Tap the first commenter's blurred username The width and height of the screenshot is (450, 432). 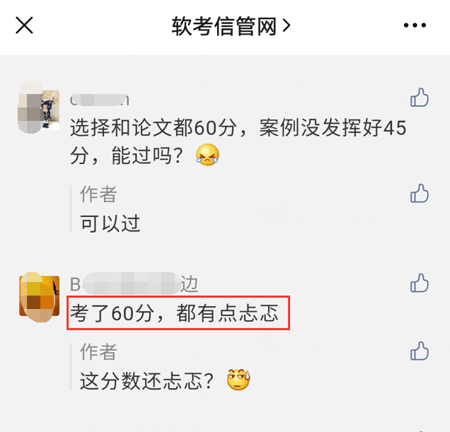click(100, 100)
